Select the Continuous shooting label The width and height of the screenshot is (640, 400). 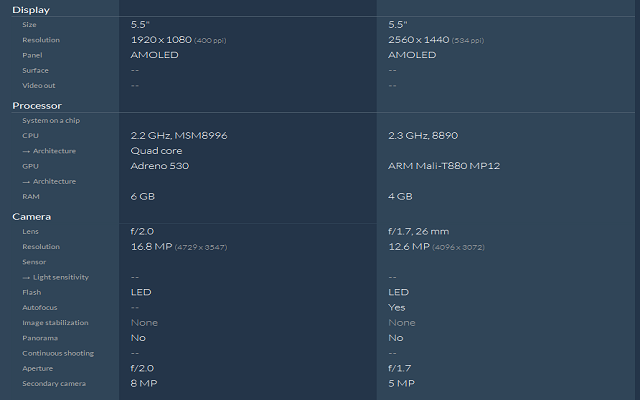(x=58, y=353)
